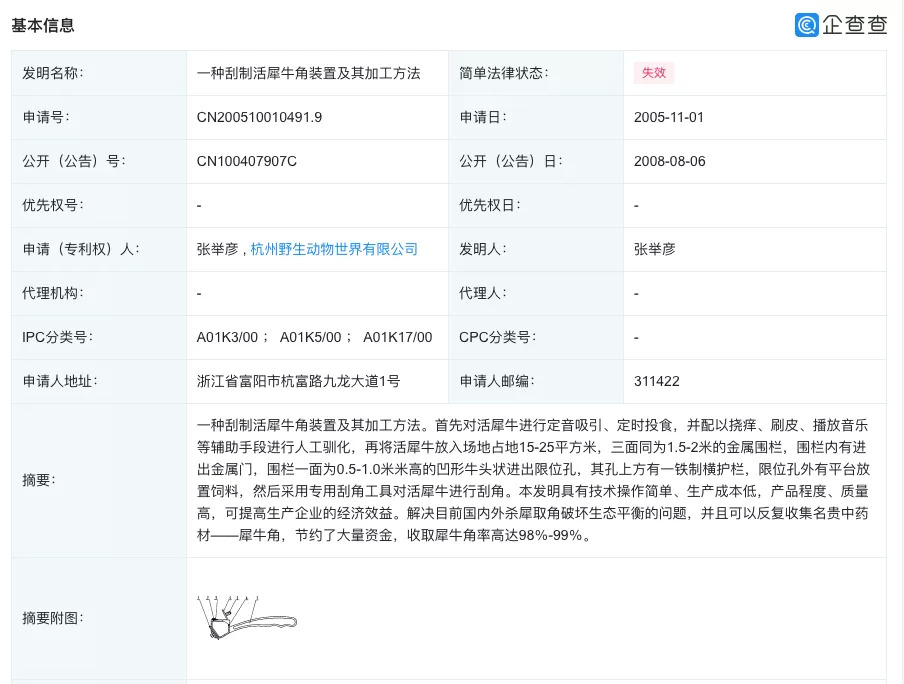This screenshot has width=904, height=684.
Task: Select publication number CN100407907C
Action: click(x=247, y=161)
